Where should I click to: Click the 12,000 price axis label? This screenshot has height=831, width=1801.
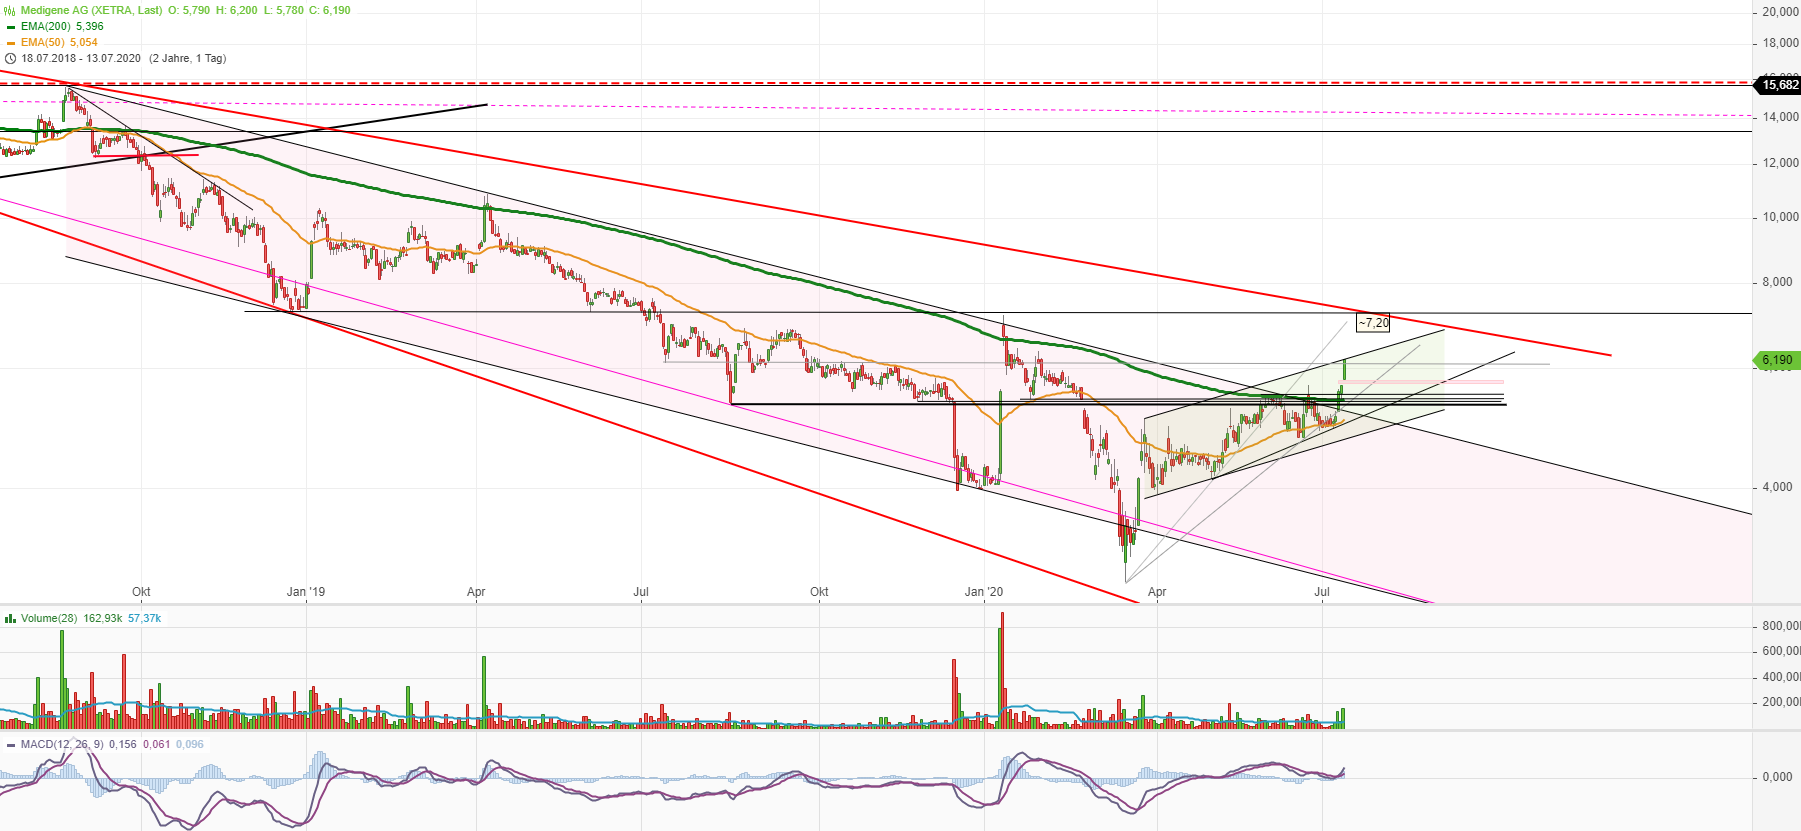coord(1780,163)
